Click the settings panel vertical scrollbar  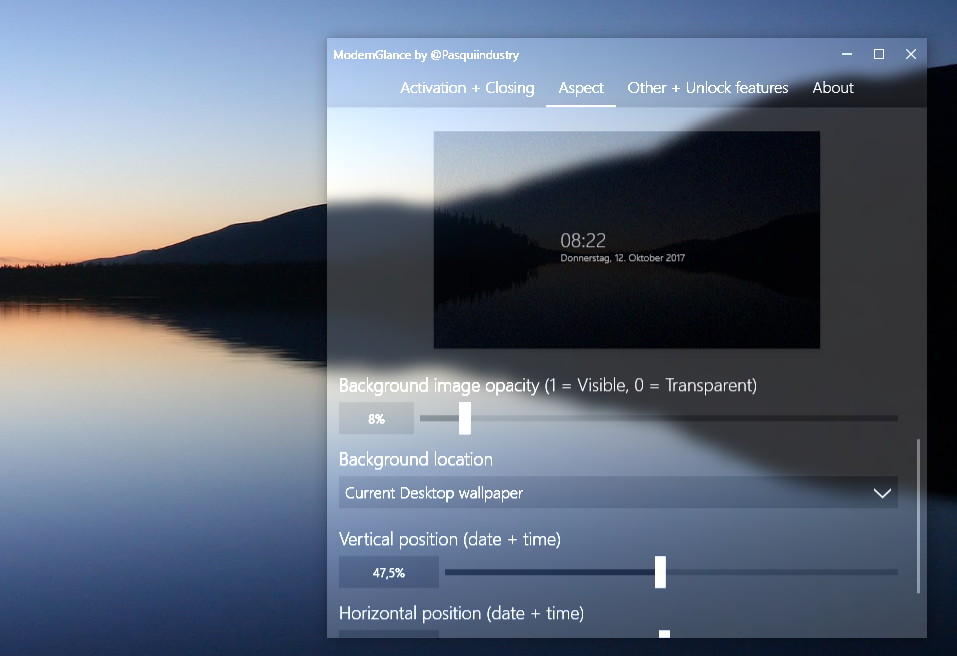[x=918, y=516]
